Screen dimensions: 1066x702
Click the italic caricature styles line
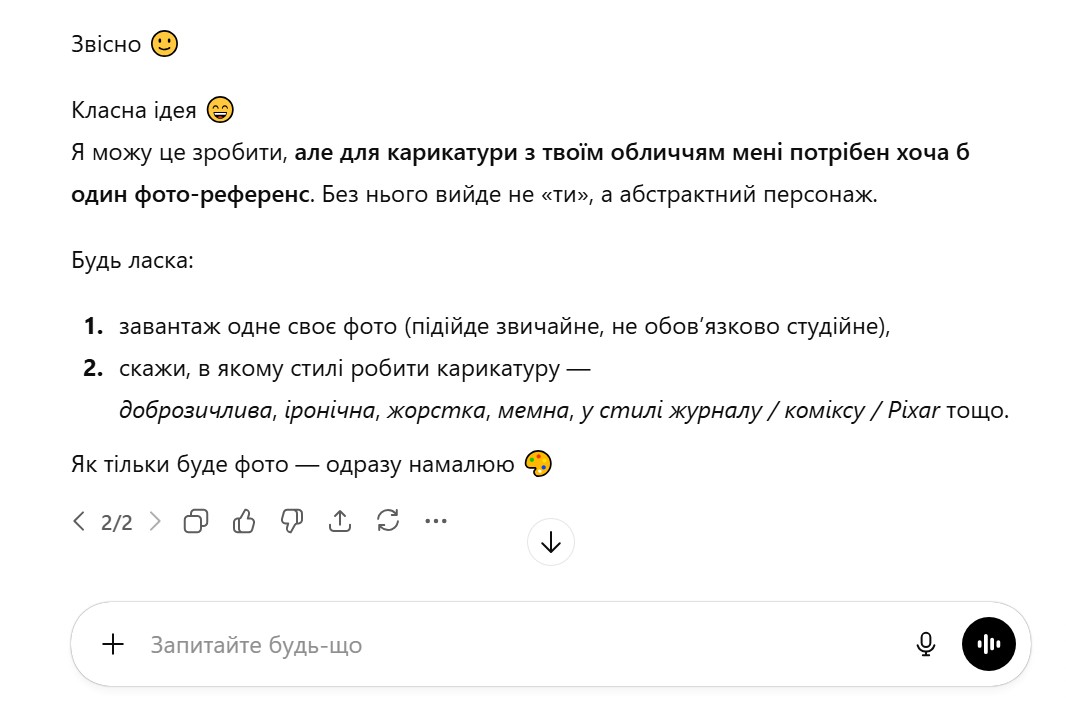[x=530, y=410]
